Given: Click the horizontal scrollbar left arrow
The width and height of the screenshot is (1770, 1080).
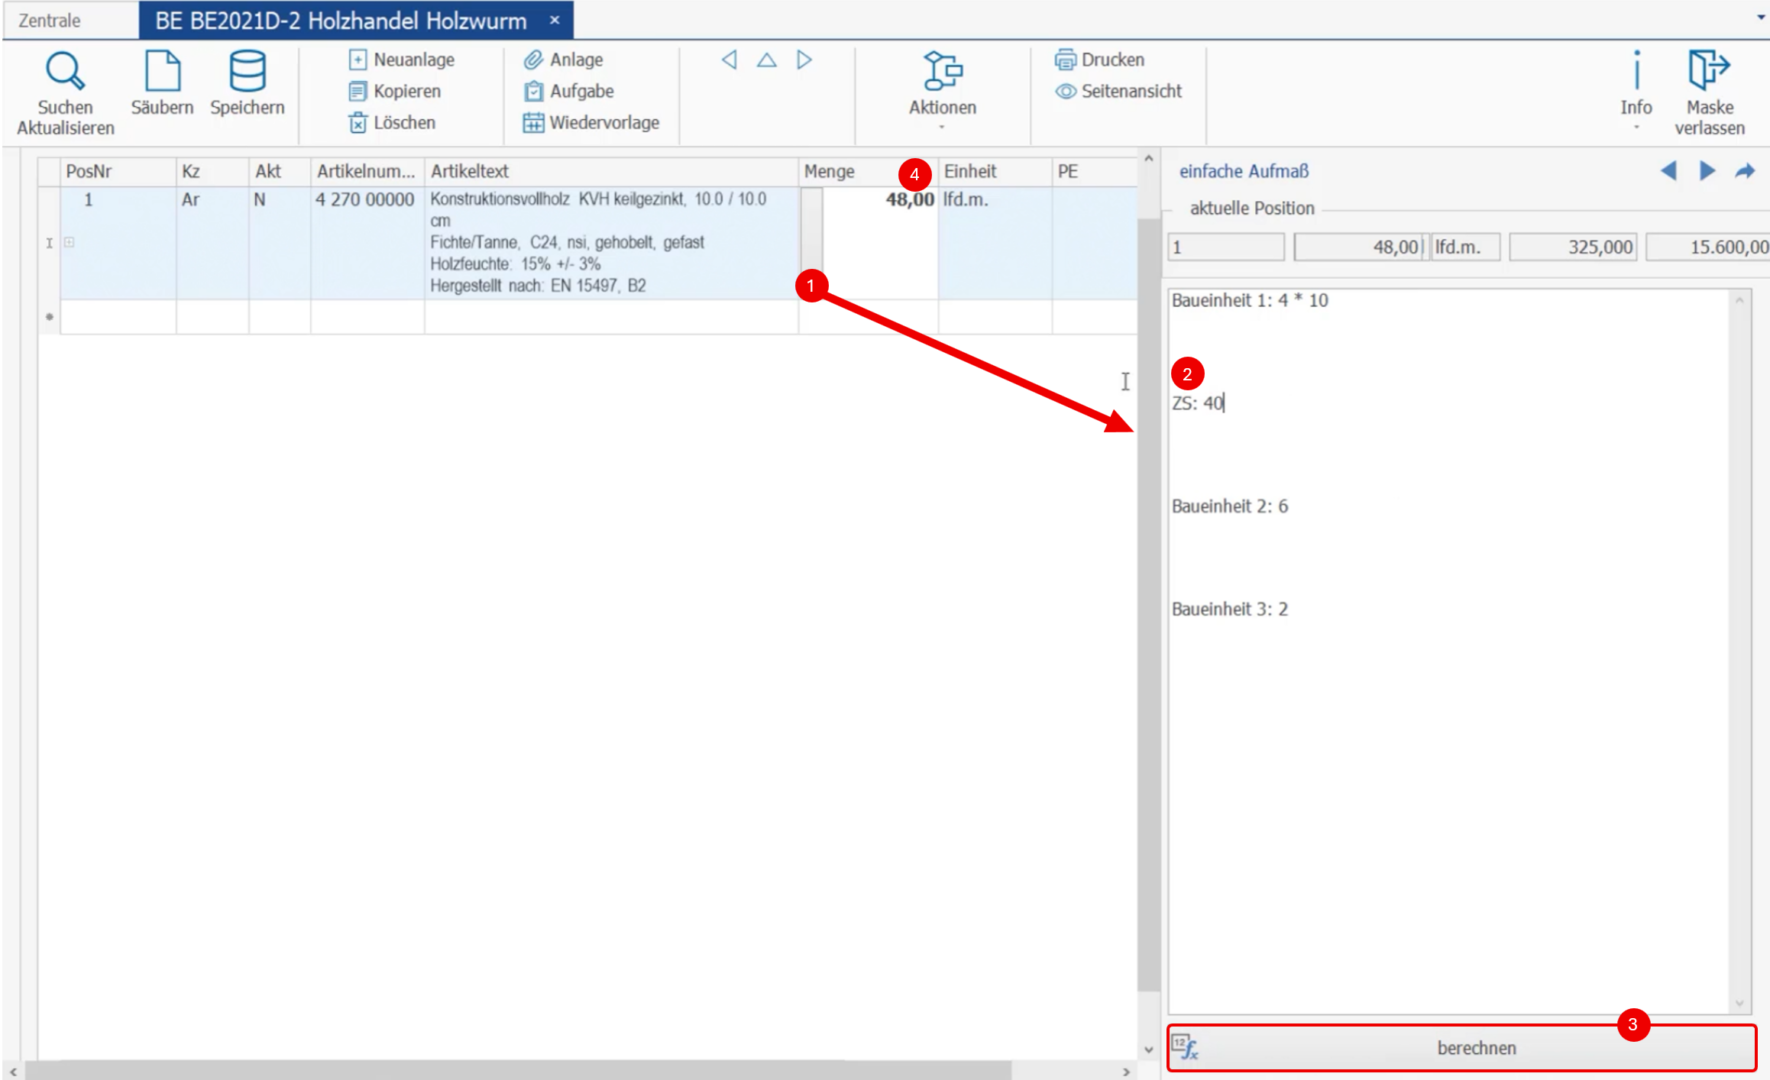Looking at the screenshot, I should 12,1071.
